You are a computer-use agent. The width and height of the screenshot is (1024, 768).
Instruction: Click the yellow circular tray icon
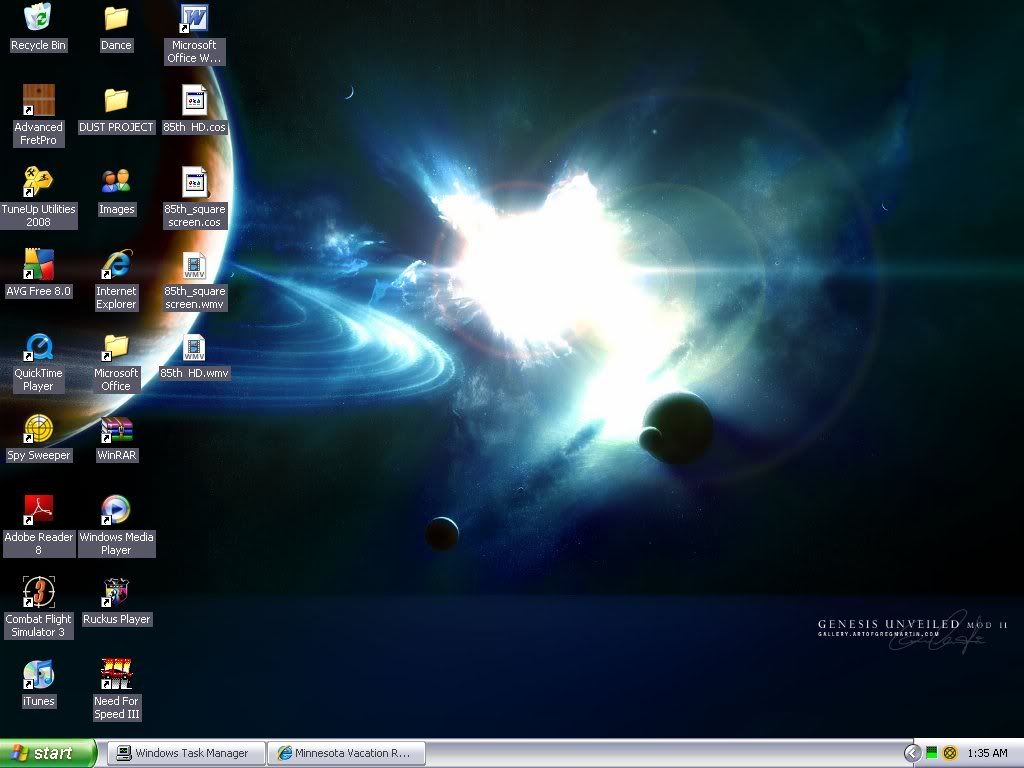pos(950,753)
